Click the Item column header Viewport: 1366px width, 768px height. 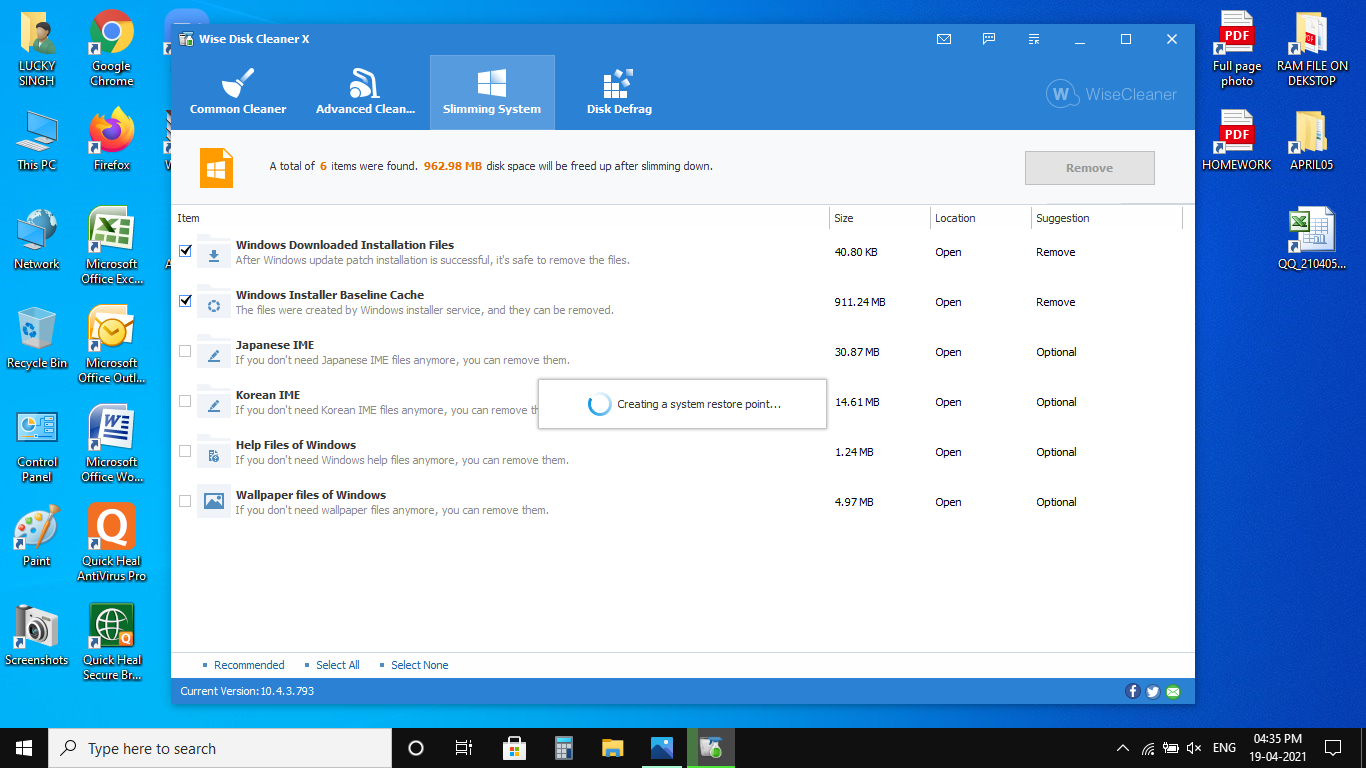tap(188, 218)
